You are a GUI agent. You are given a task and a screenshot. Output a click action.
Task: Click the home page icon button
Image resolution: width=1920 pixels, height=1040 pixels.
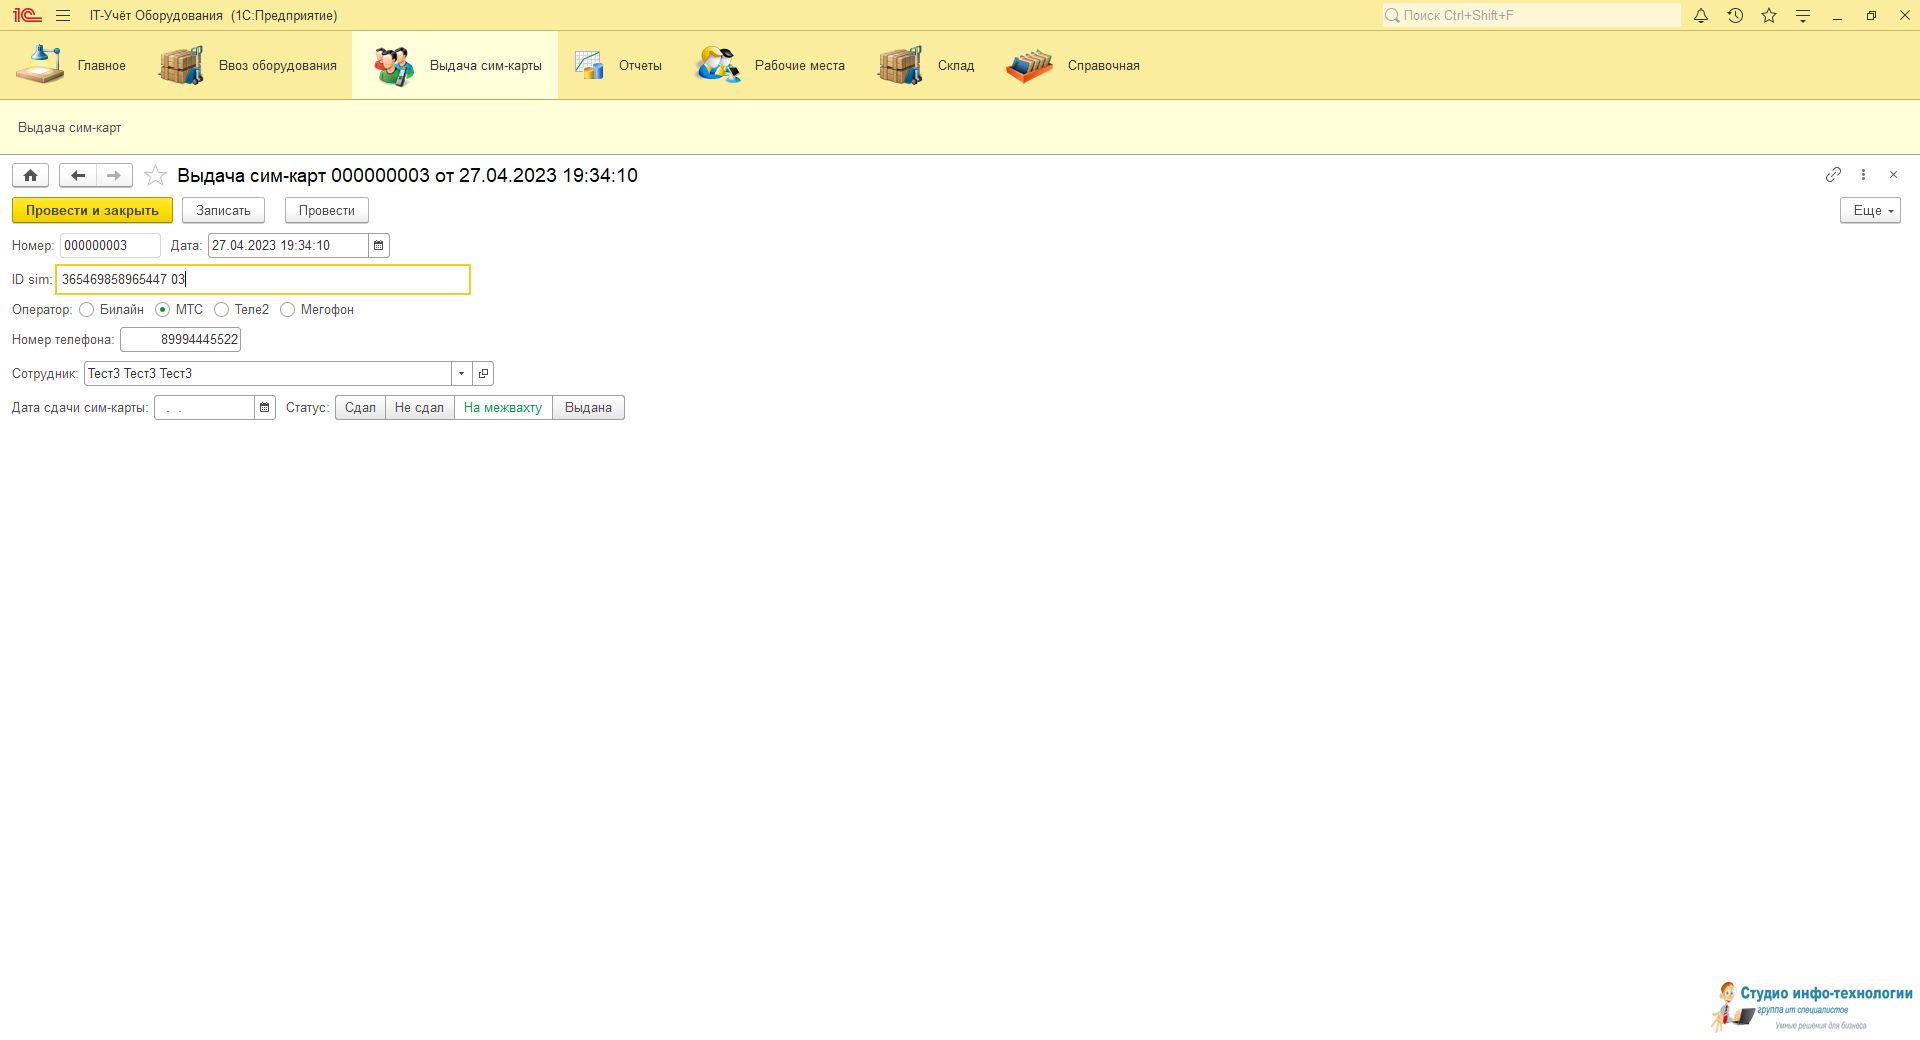(30, 176)
